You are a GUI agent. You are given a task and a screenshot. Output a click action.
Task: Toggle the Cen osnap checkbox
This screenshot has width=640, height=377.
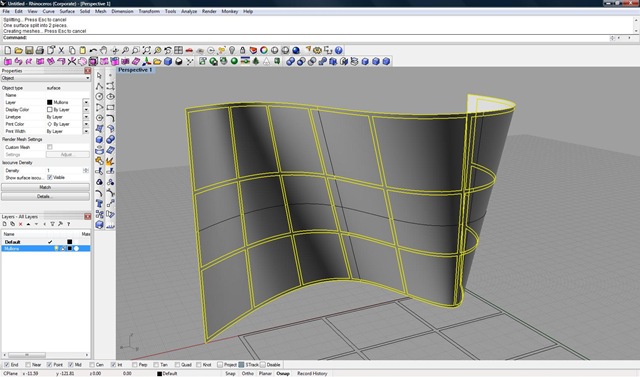[92, 365]
